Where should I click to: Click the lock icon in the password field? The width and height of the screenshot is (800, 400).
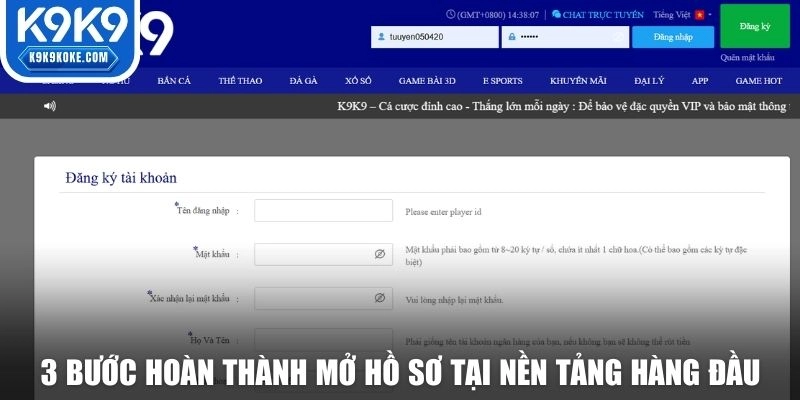(x=512, y=37)
